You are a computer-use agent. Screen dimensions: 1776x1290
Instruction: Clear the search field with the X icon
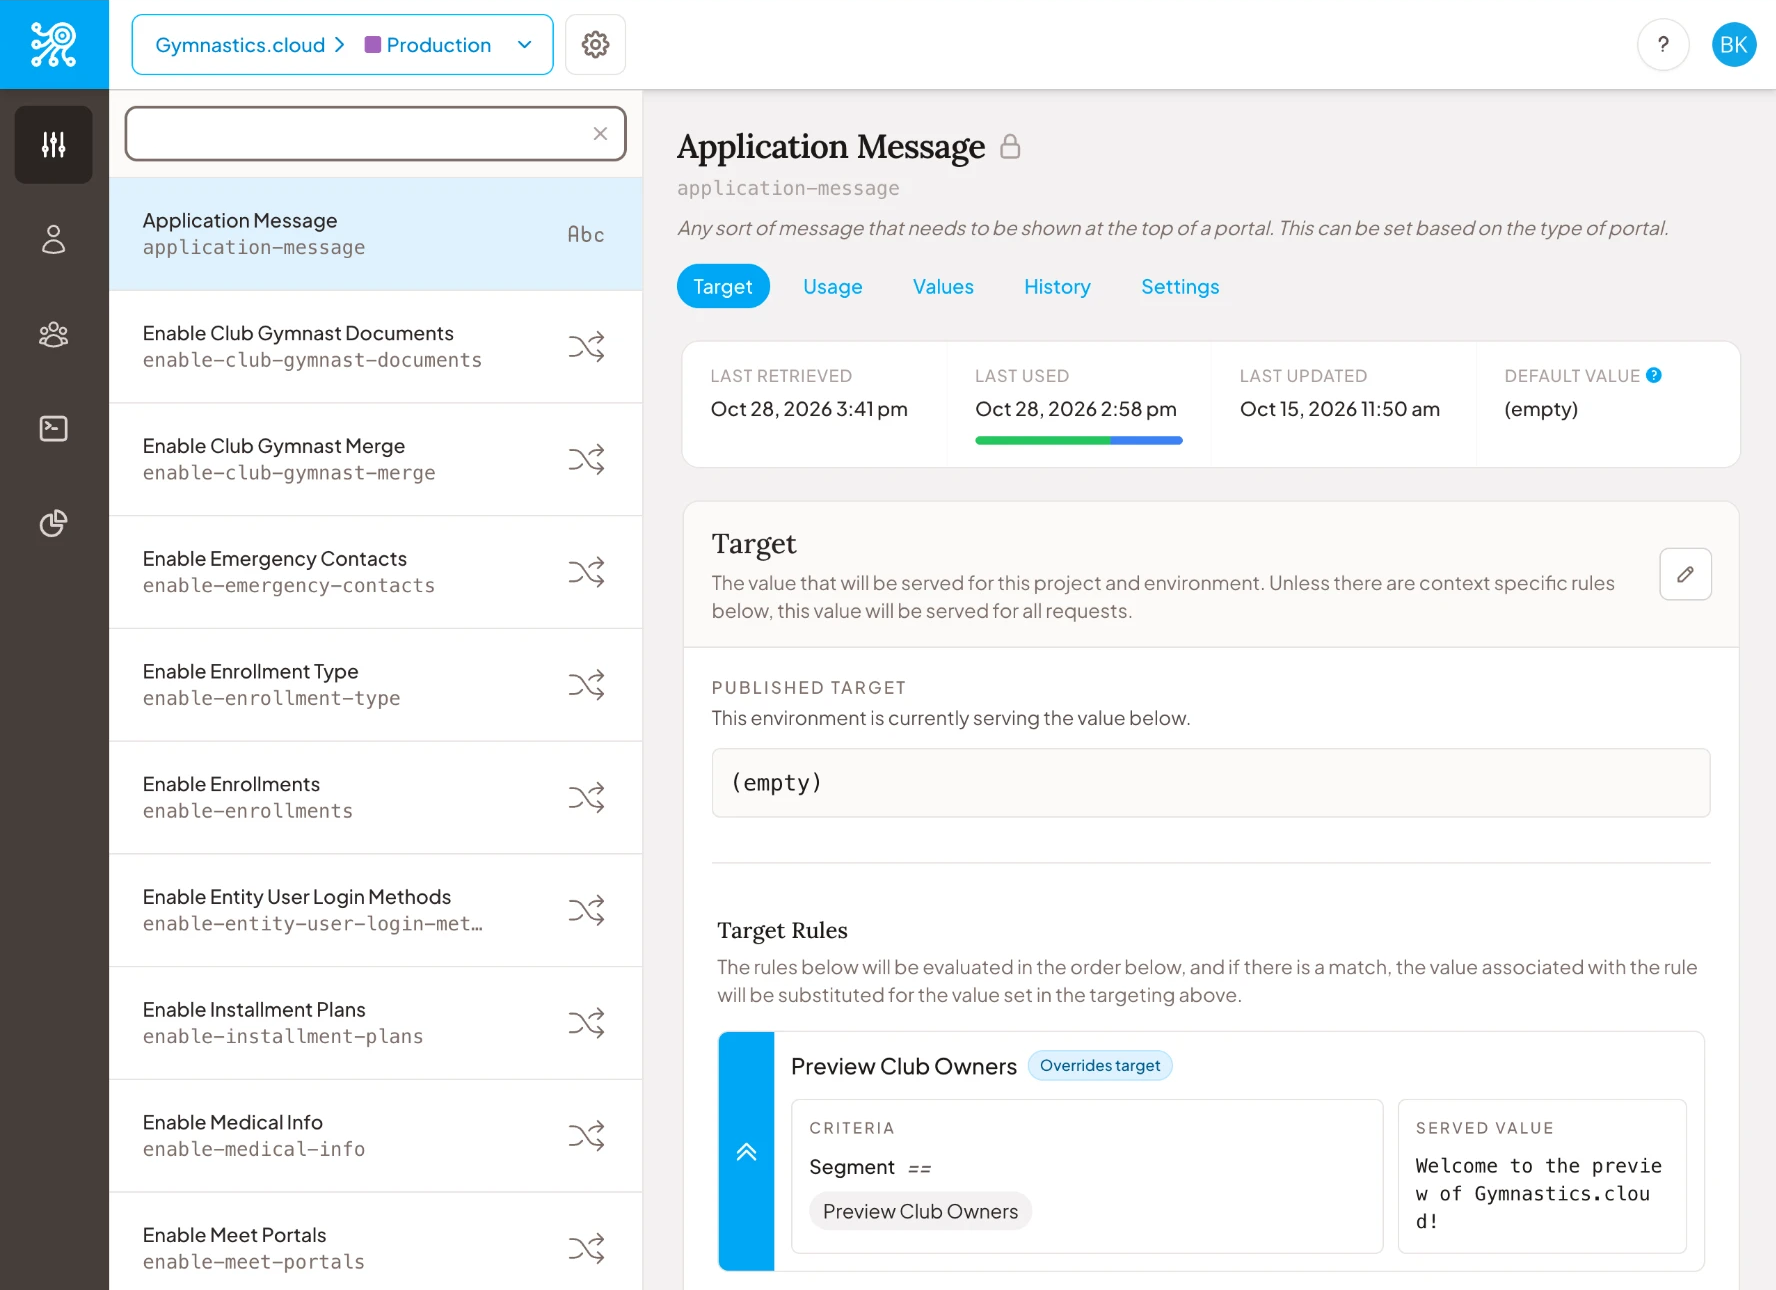pyautogui.click(x=600, y=134)
